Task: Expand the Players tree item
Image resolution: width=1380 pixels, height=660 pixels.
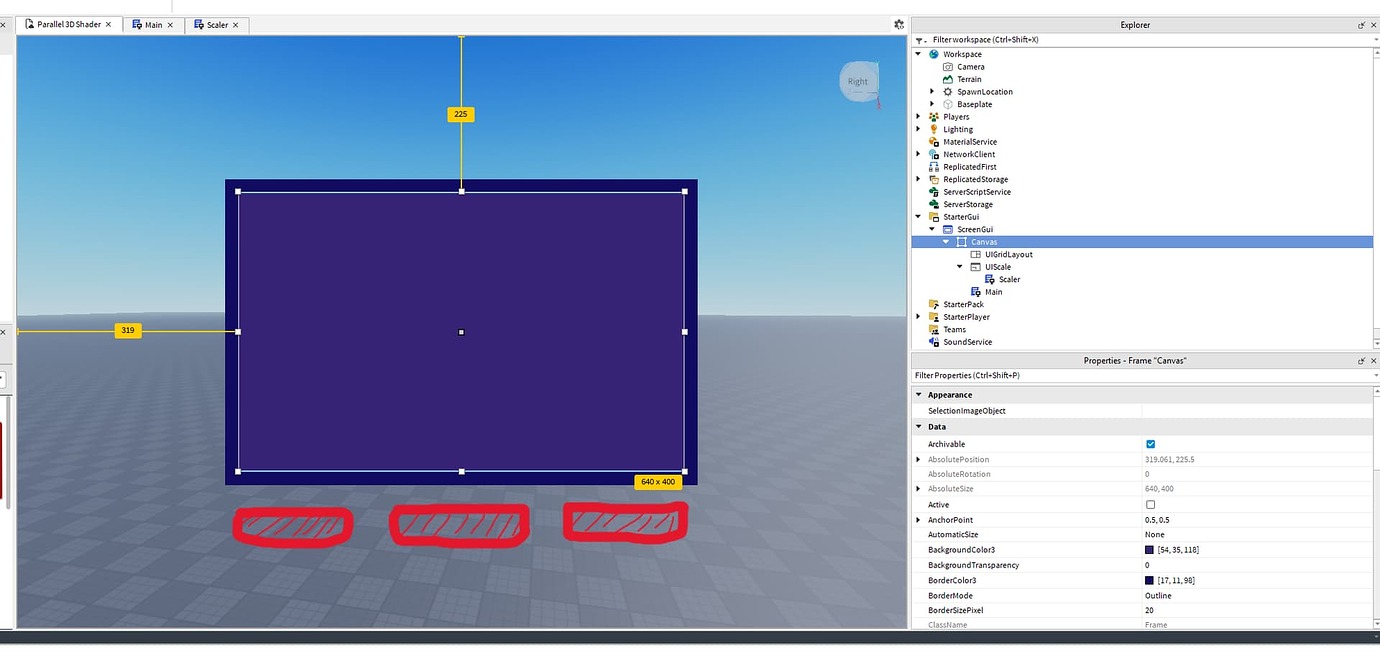Action: 919,116
